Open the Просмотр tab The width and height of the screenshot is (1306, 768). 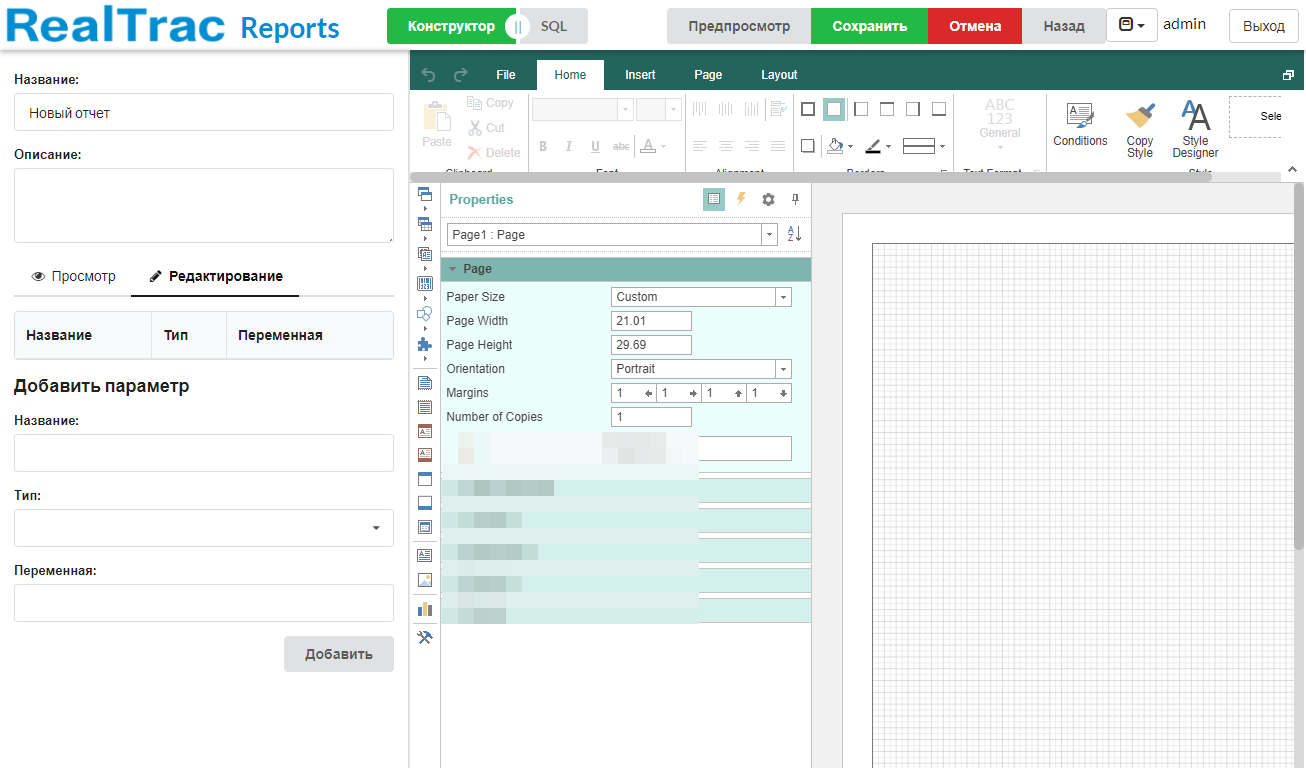point(73,276)
